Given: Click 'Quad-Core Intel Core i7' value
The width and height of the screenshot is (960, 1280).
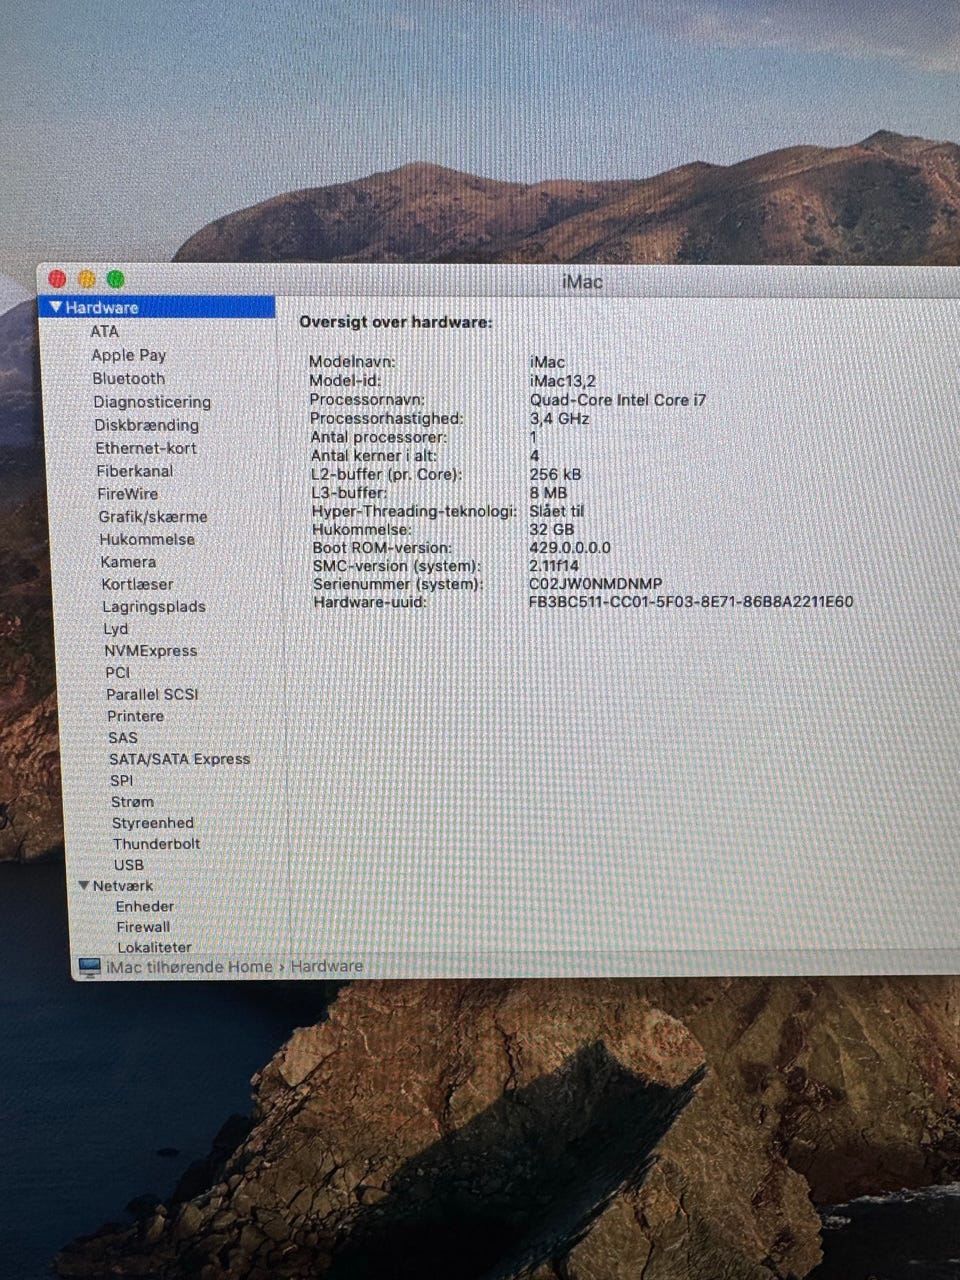Looking at the screenshot, I should tap(618, 400).
